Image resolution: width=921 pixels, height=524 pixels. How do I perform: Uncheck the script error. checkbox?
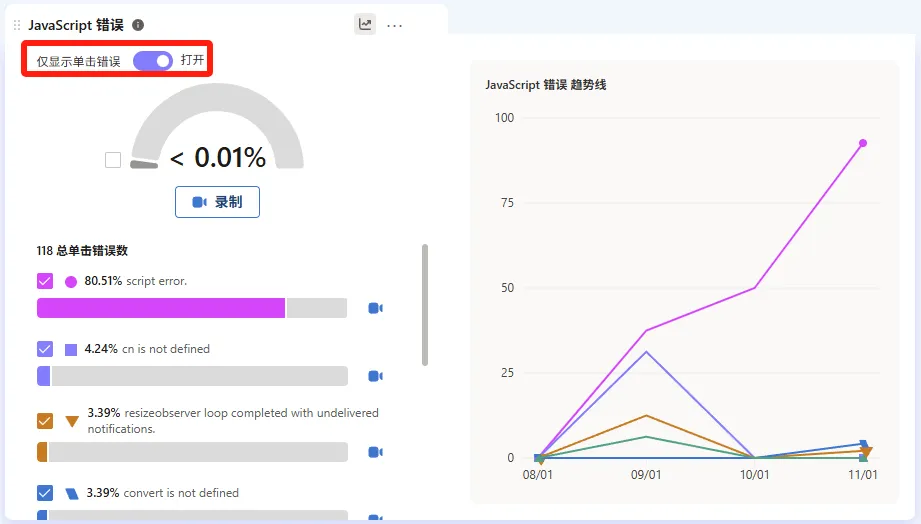[45, 281]
